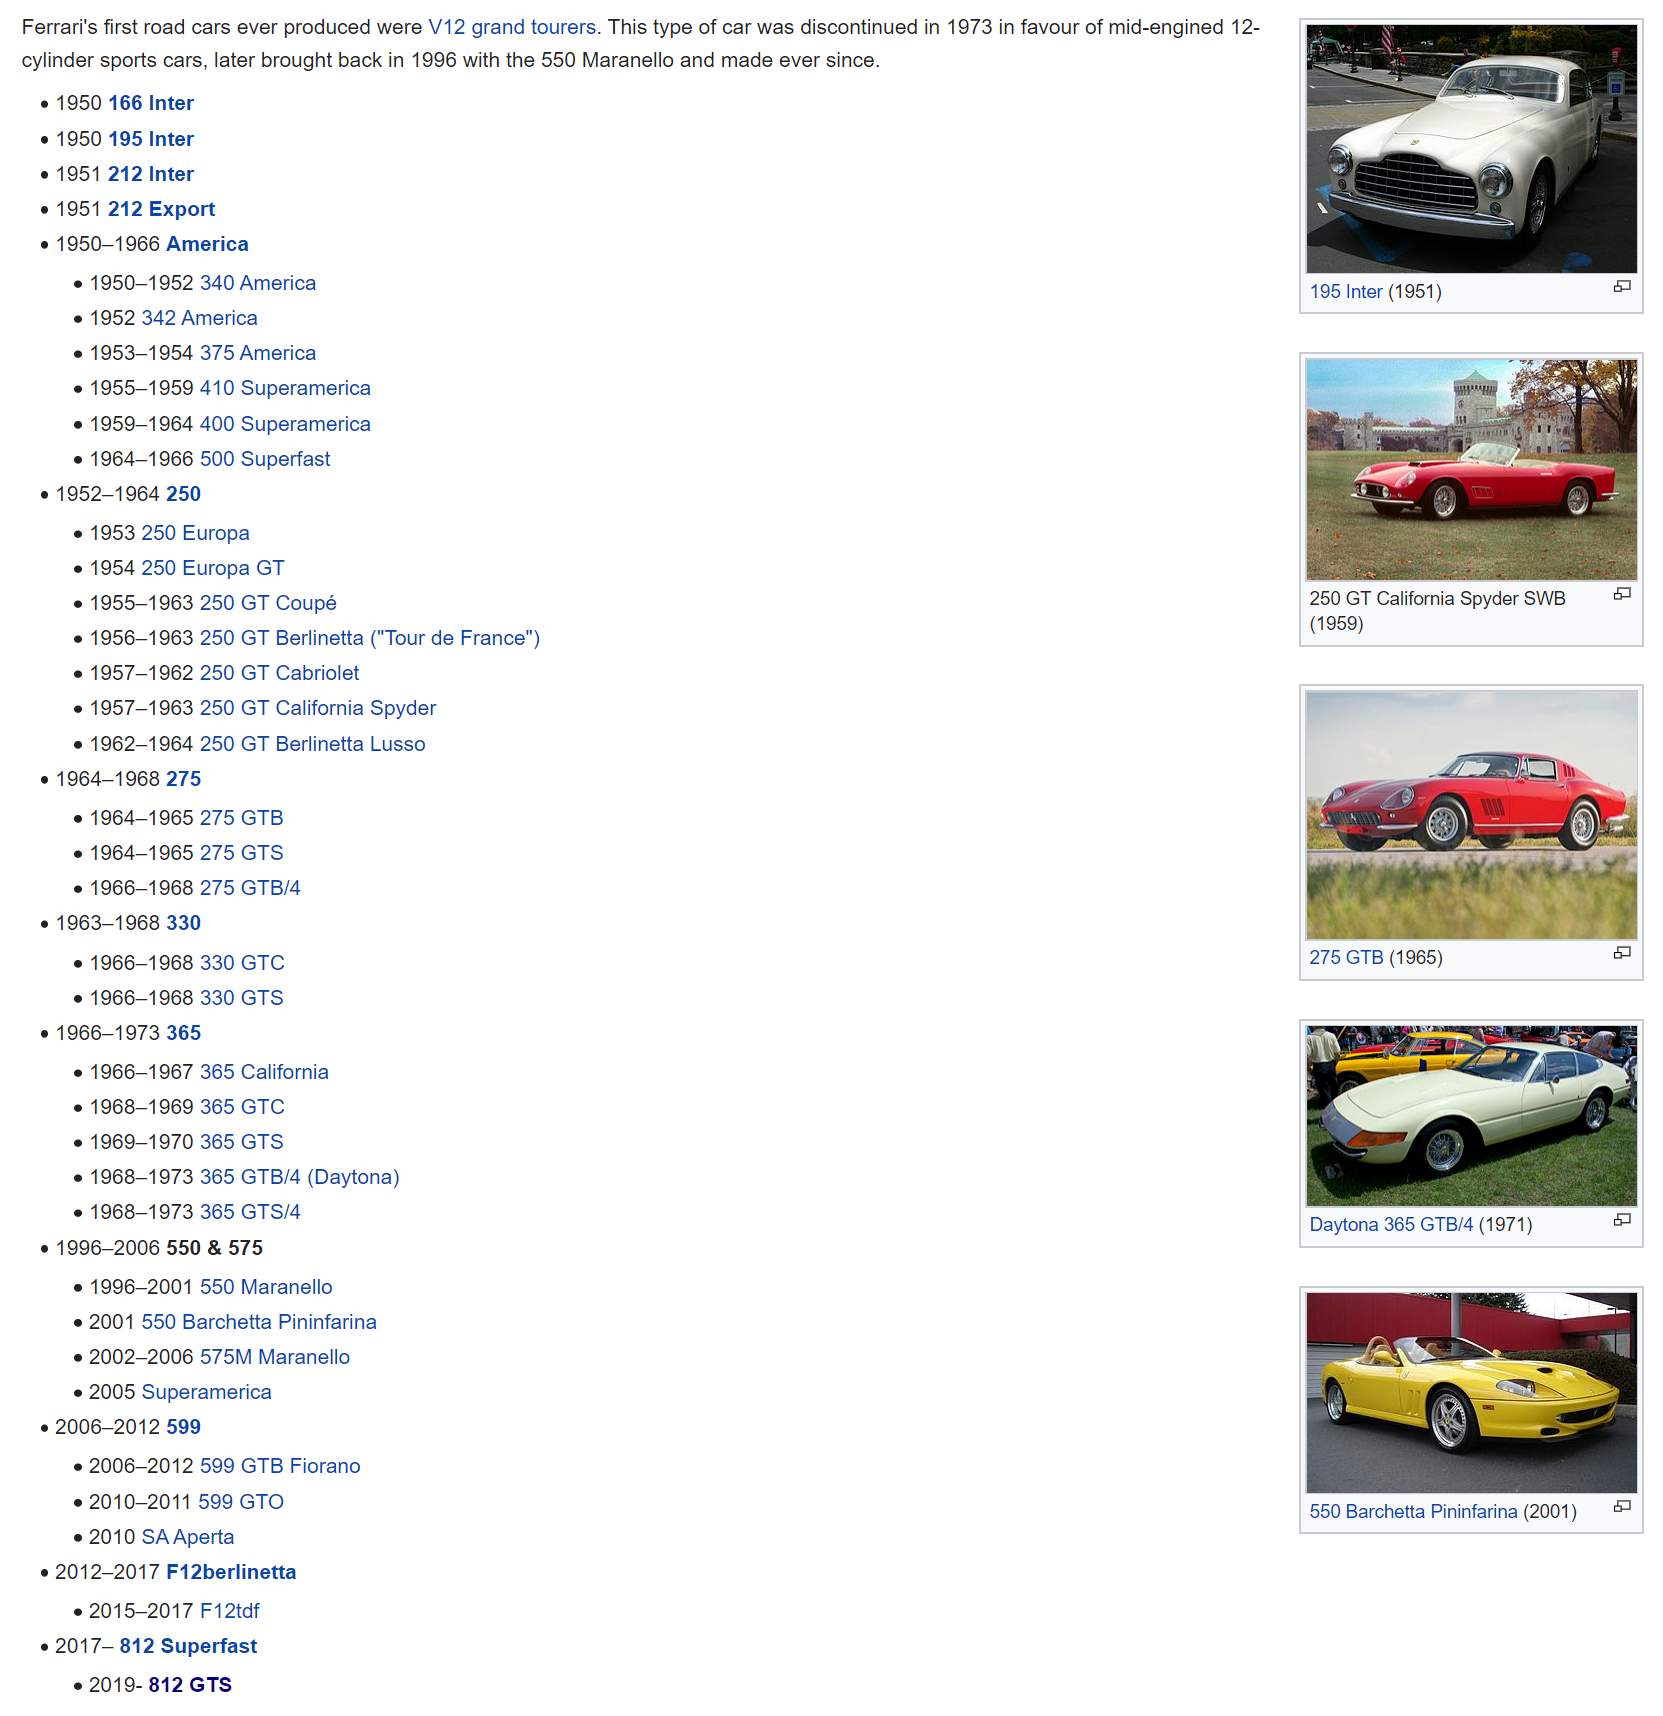The width and height of the screenshot is (1663, 1716).
Task: Open the 212 Inter link
Action: (x=151, y=174)
